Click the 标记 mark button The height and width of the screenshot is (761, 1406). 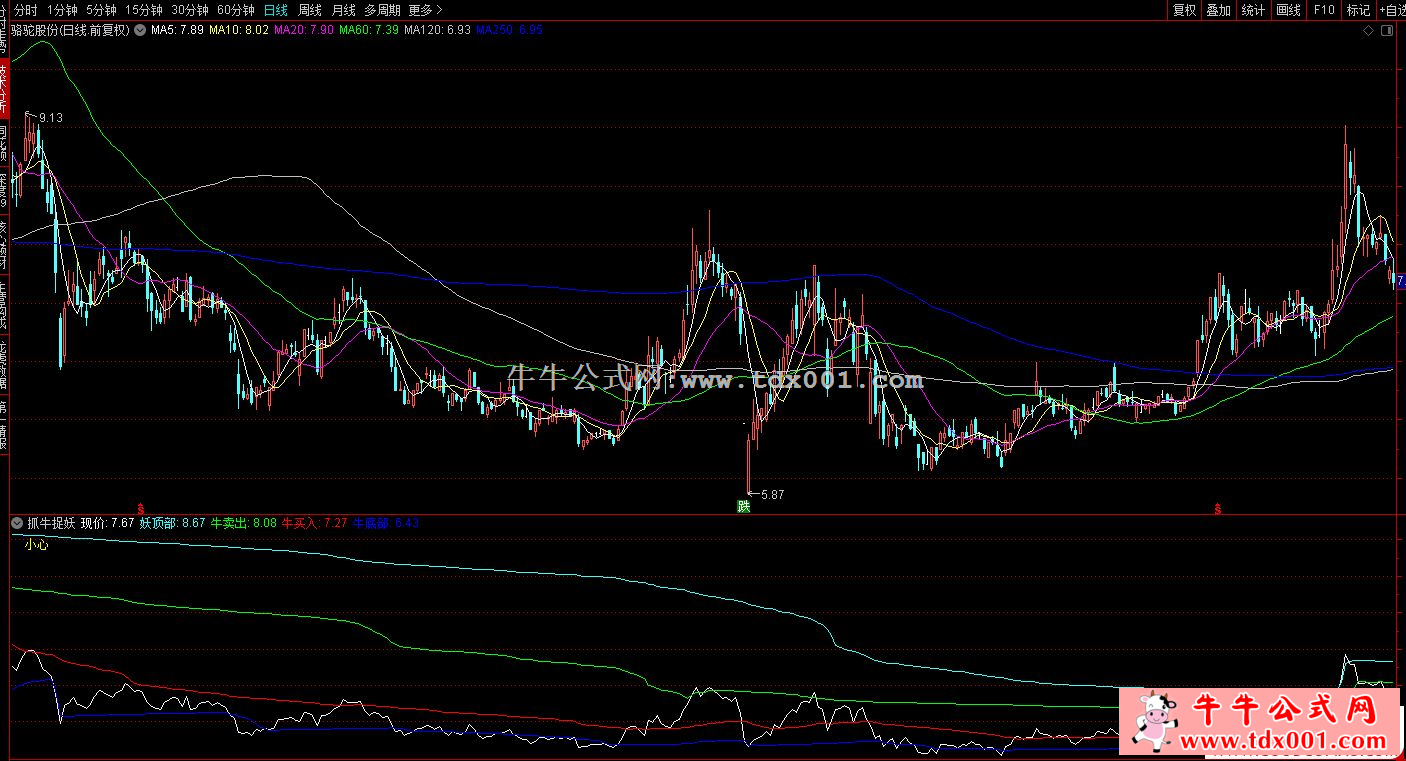(1358, 10)
